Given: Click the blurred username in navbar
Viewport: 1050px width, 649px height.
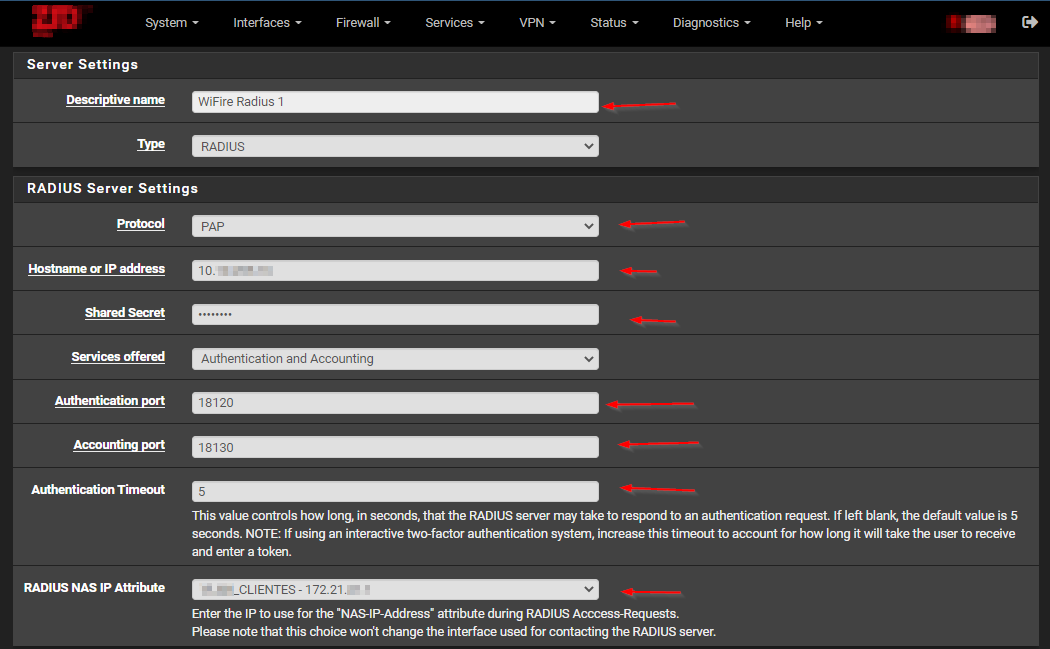Looking at the screenshot, I should pyautogui.click(x=971, y=23).
